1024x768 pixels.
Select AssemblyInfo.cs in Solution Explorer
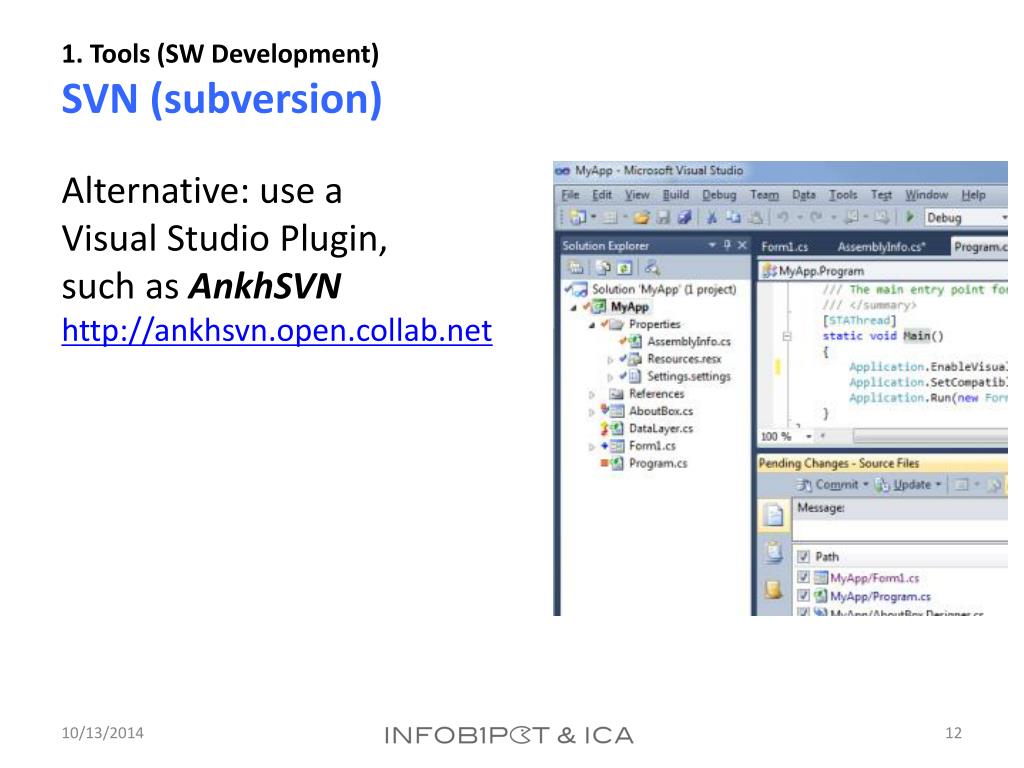tap(689, 342)
